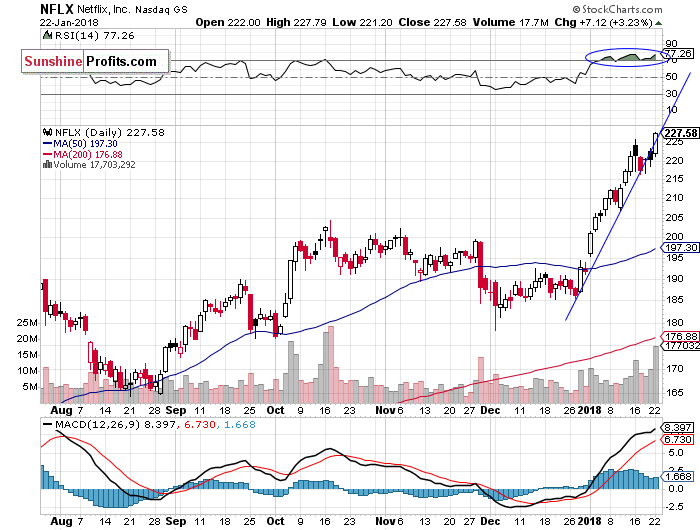Click the candlestick icon before NFLX (Daily)
Screen dimensions: 700x530
[x=47, y=132]
